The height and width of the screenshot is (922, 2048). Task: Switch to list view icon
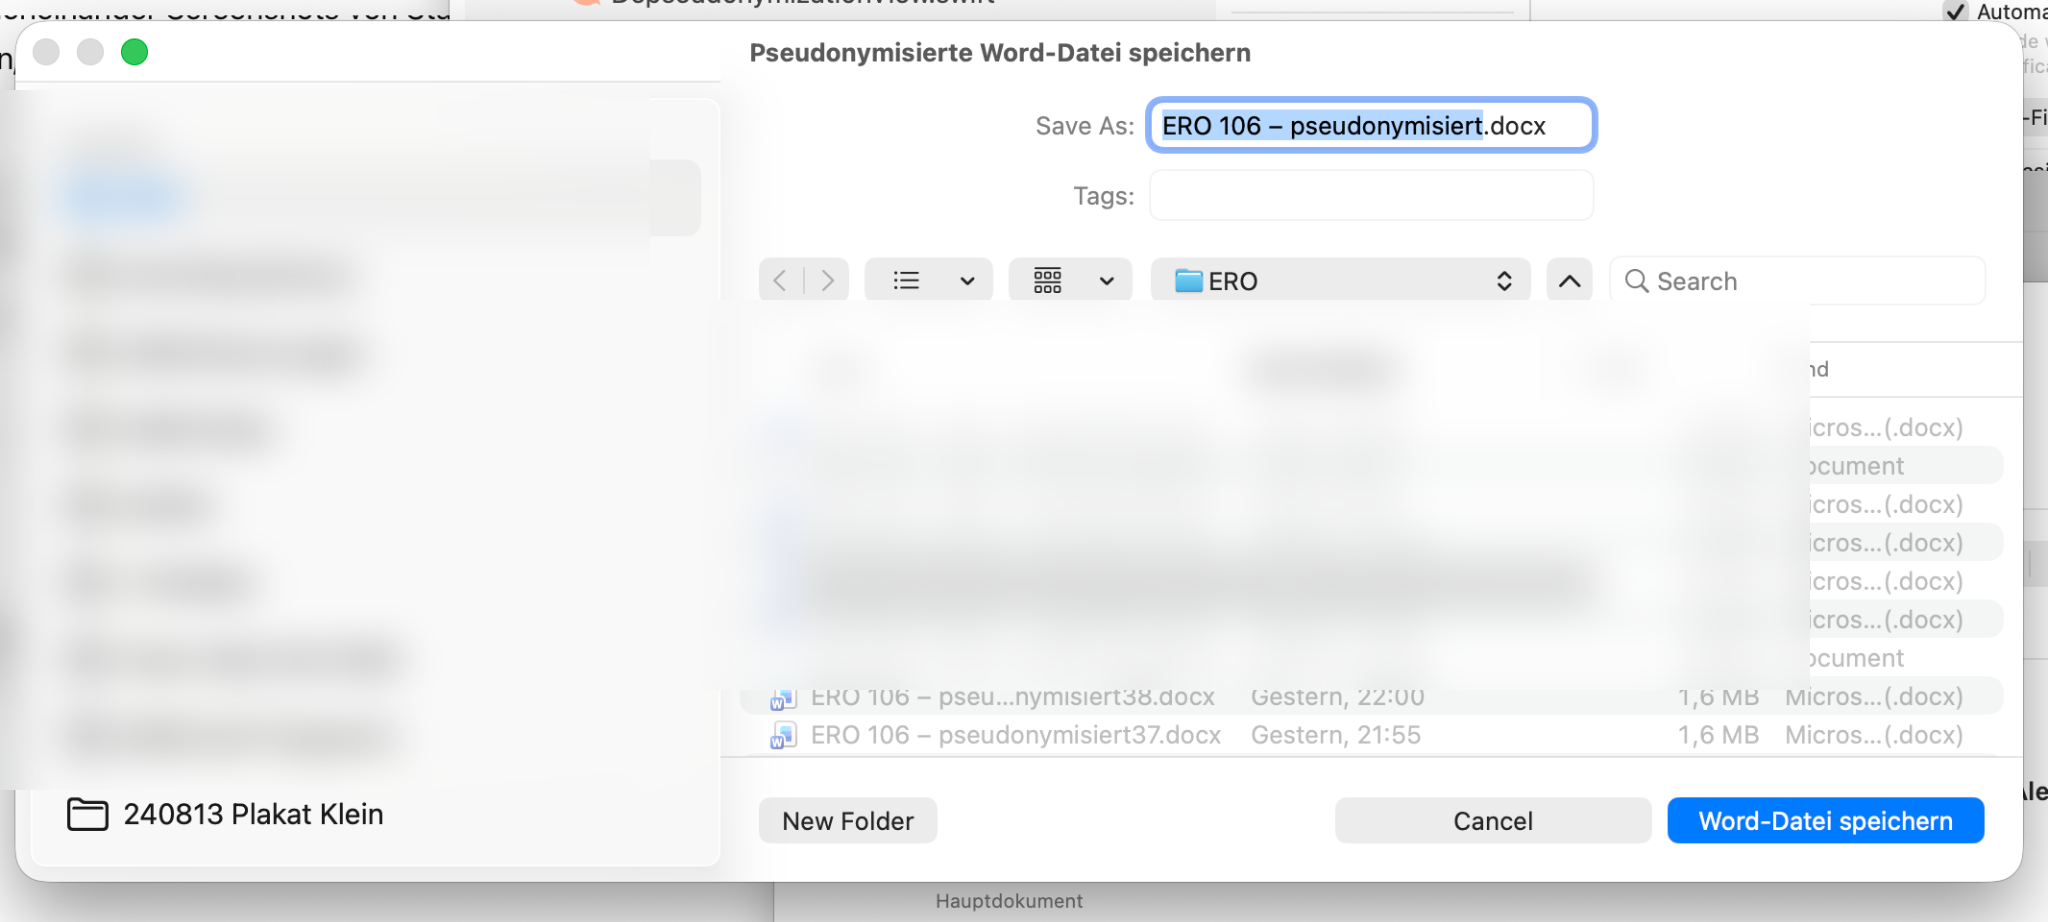[x=906, y=281]
